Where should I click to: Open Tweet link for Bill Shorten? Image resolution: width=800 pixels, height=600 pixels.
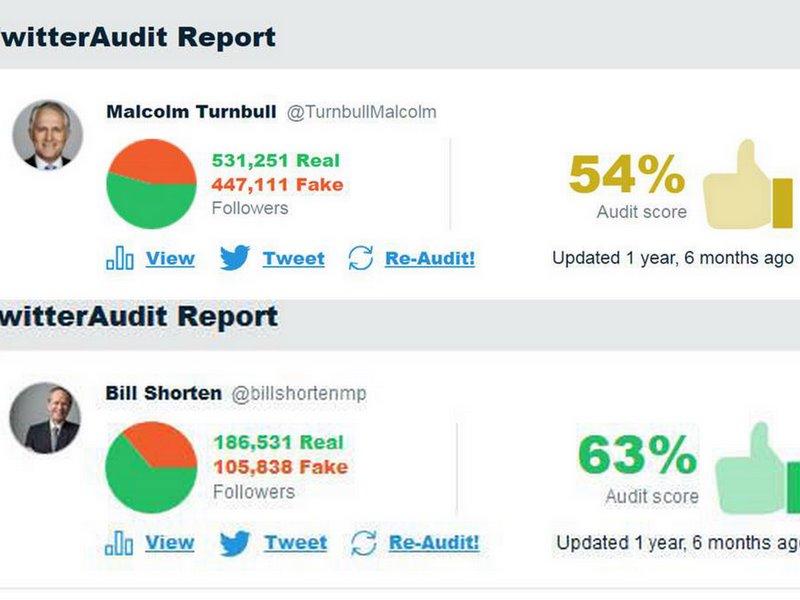tap(295, 543)
